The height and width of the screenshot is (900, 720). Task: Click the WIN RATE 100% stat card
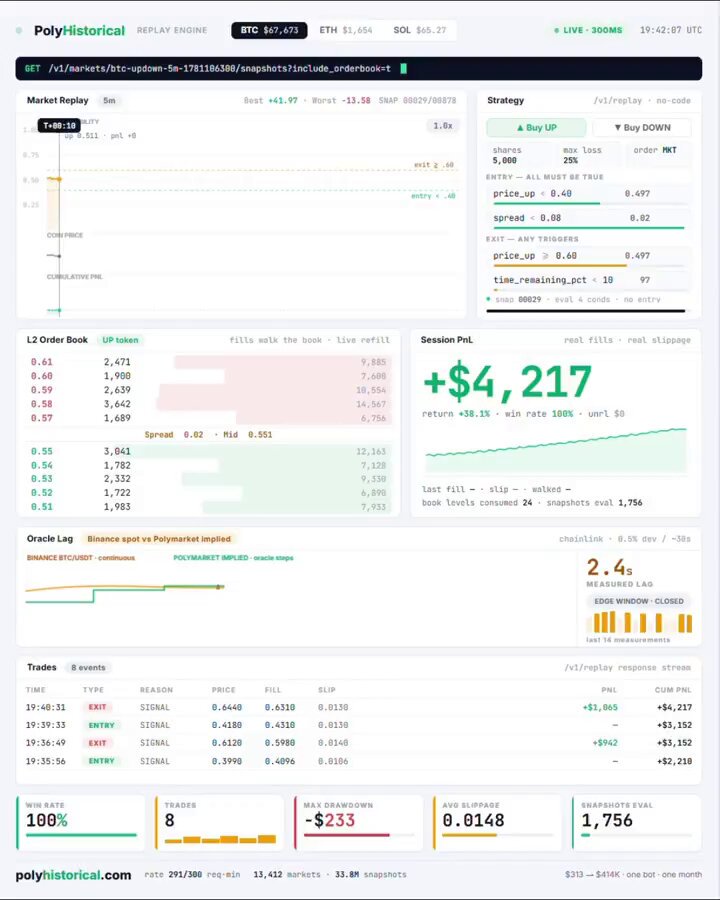[80, 823]
